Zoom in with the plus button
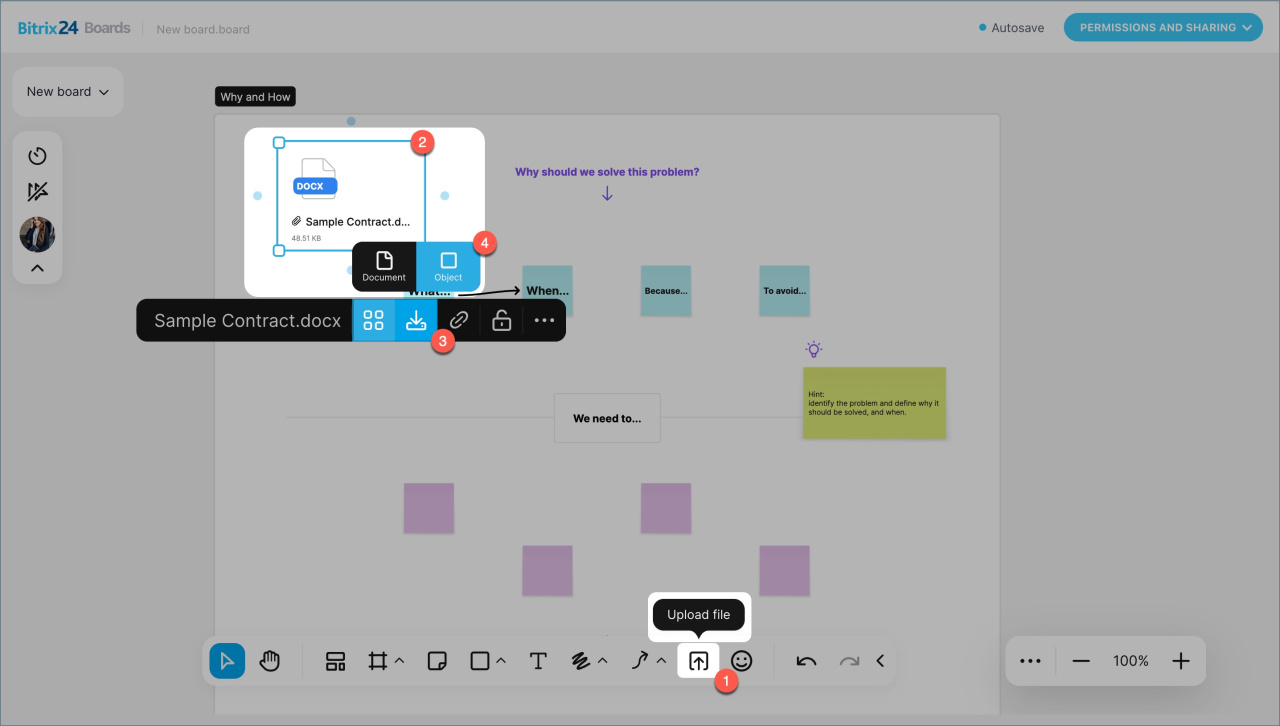 pos(1181,661)
